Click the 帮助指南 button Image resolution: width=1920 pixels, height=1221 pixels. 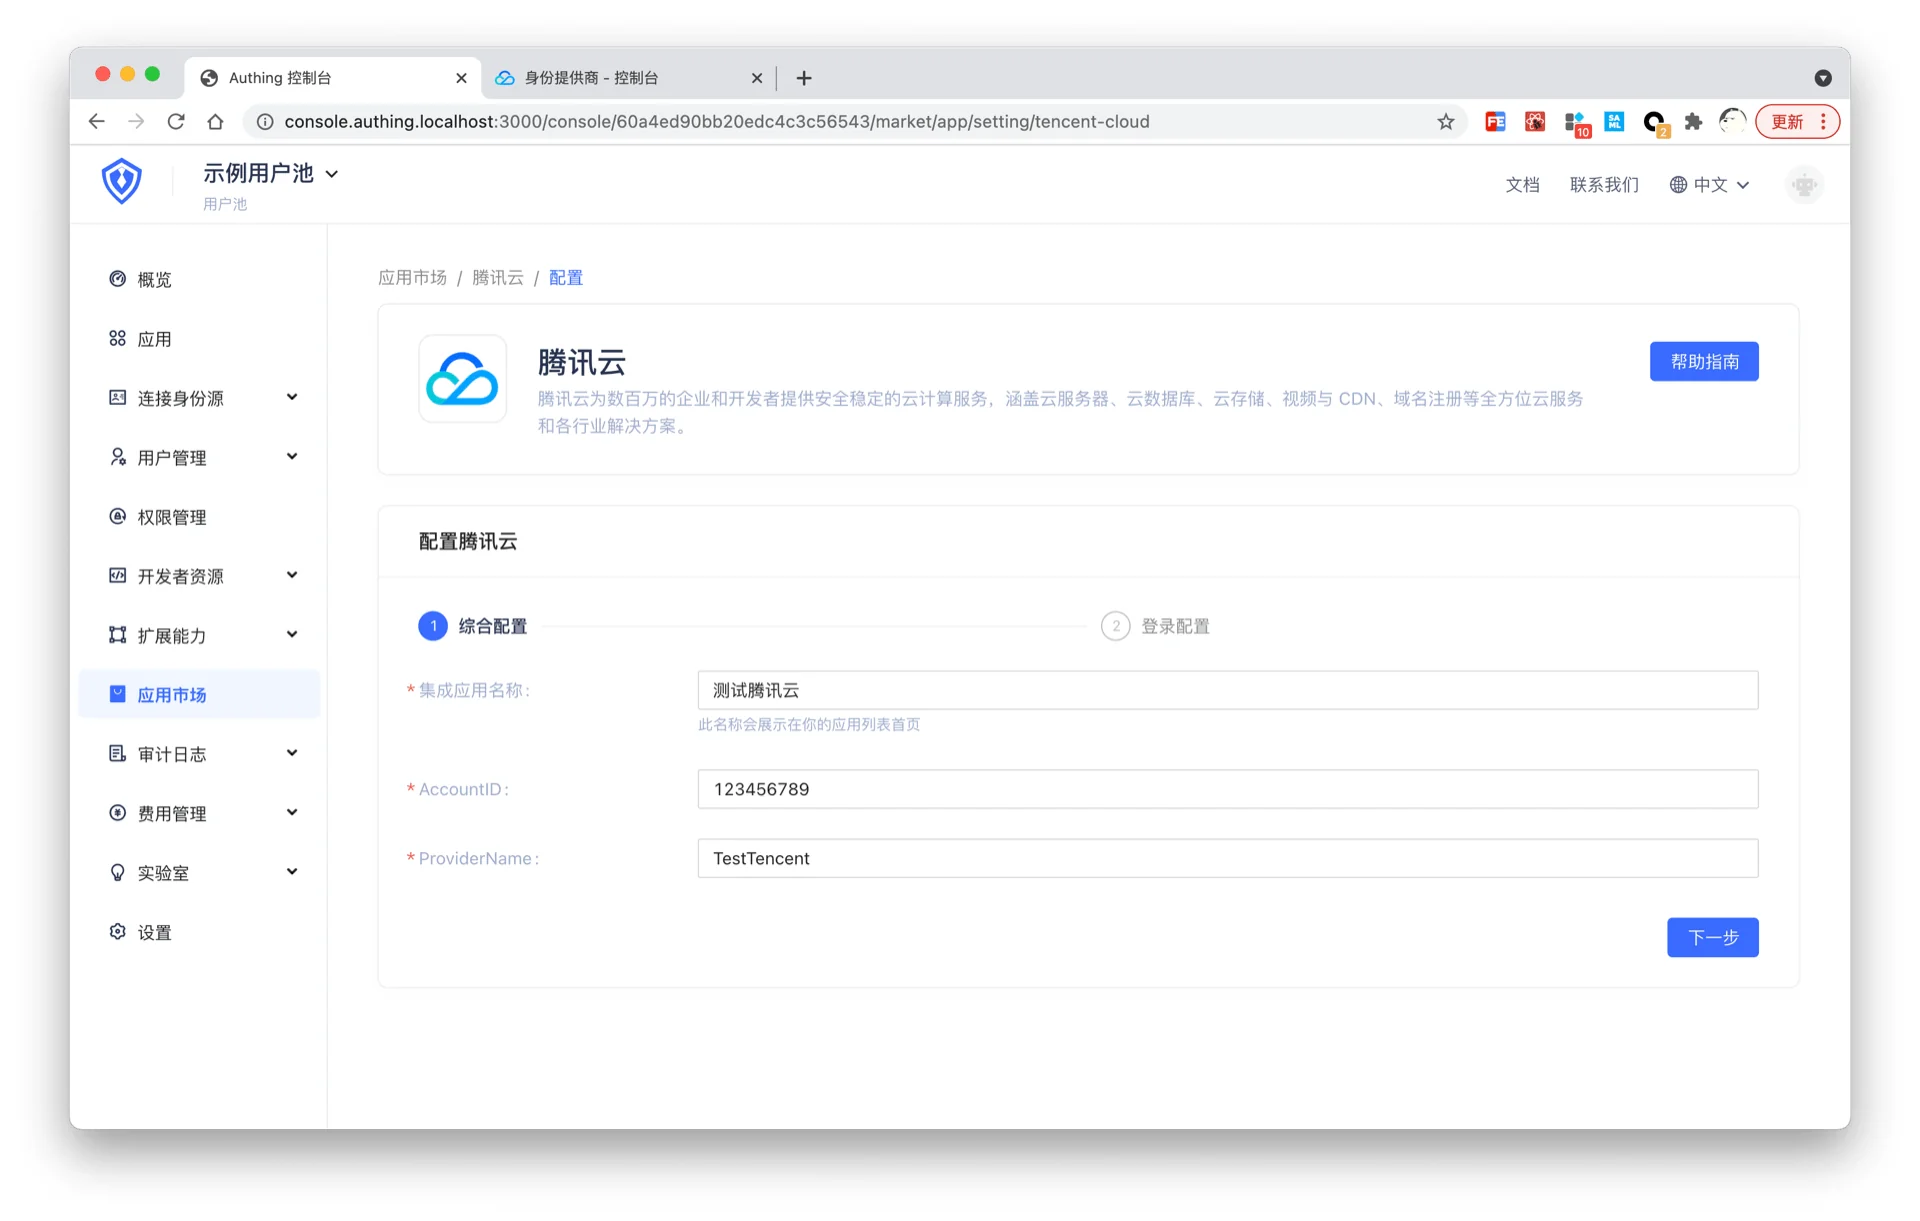click(1704, 362)
